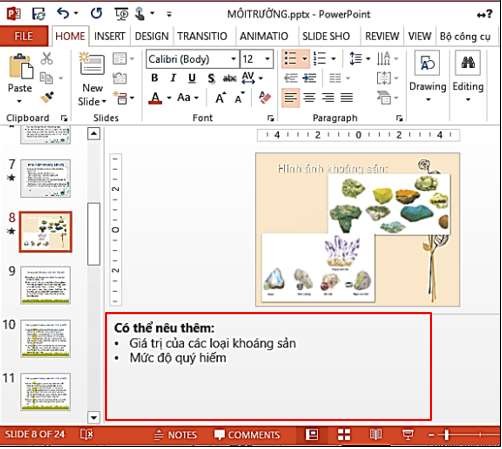Click the zoom out minus button
Screen dimensions: 502x449
click(x=431, y=435)
